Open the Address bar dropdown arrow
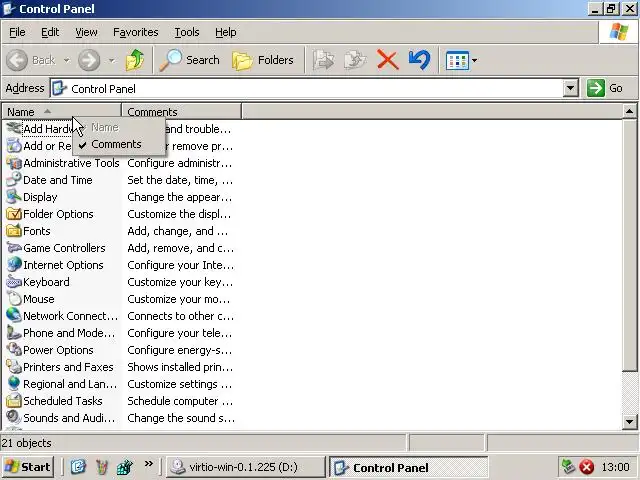 [x=571, y=88]
